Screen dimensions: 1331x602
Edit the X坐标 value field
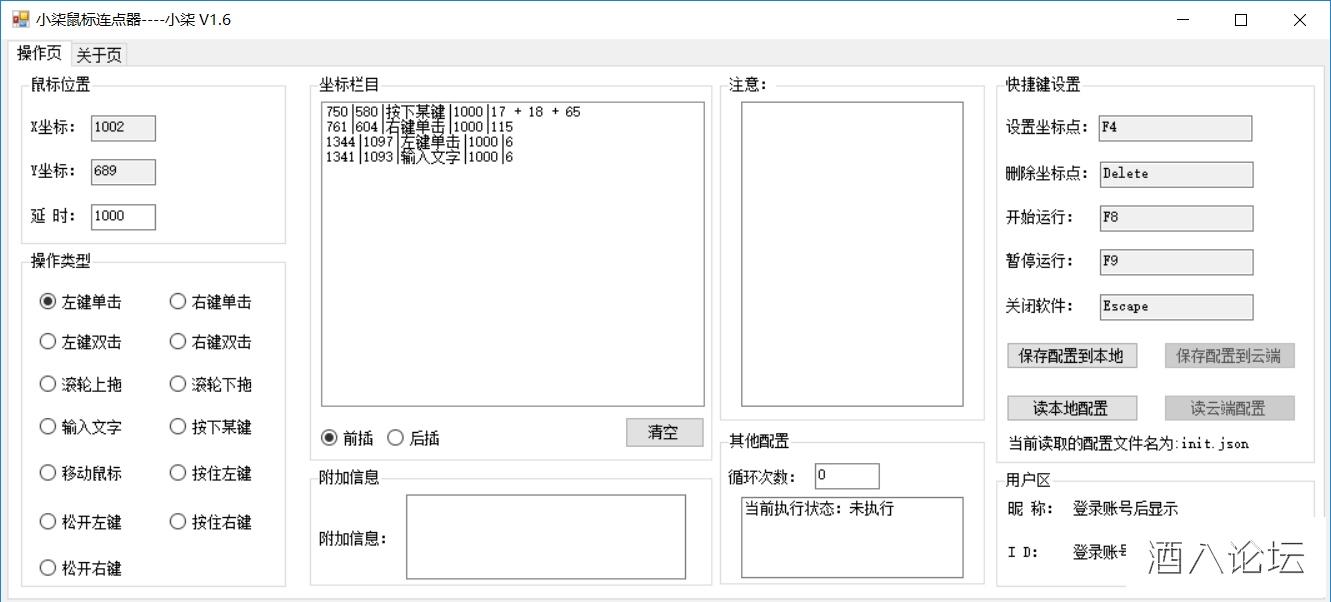[x=122, y=128]
